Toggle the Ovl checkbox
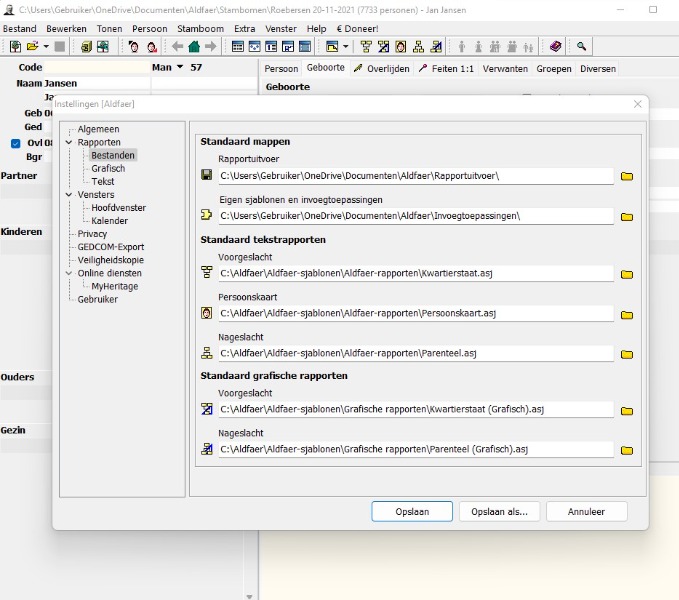The width and height of the screenshot is (679, 600). (x=15, y=143)
